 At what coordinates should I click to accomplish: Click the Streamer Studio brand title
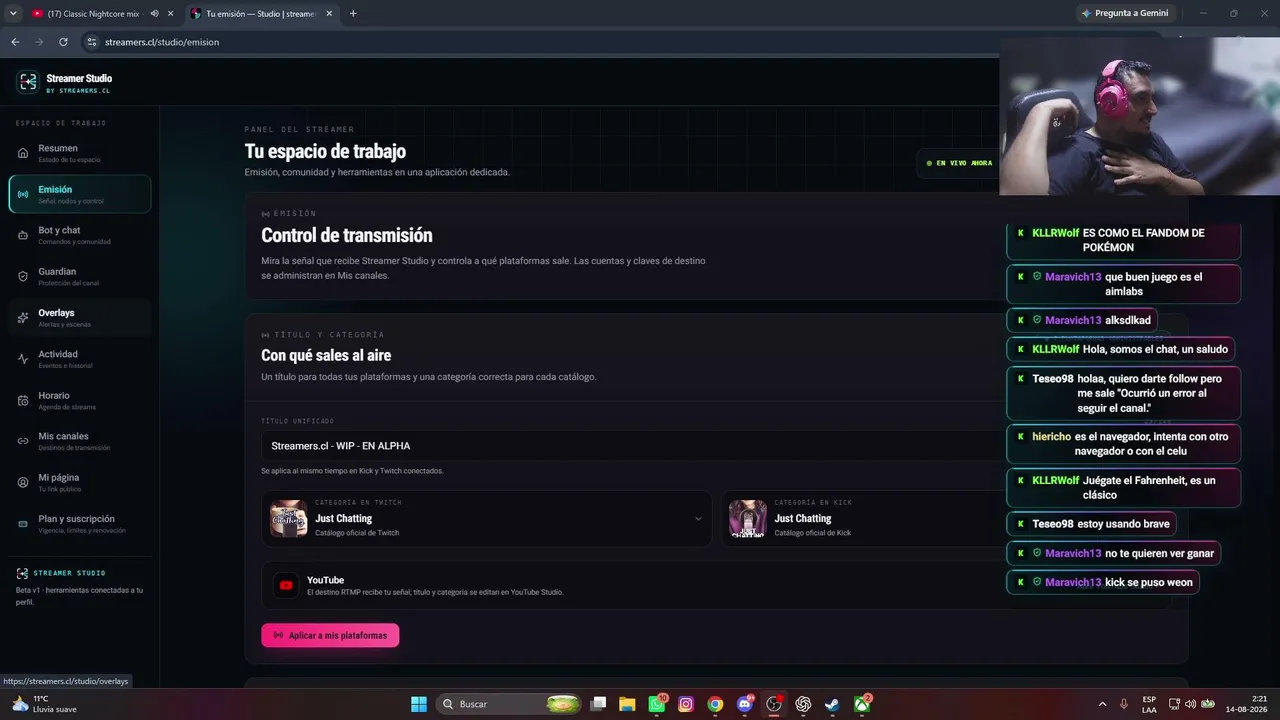tap(79, 78)
